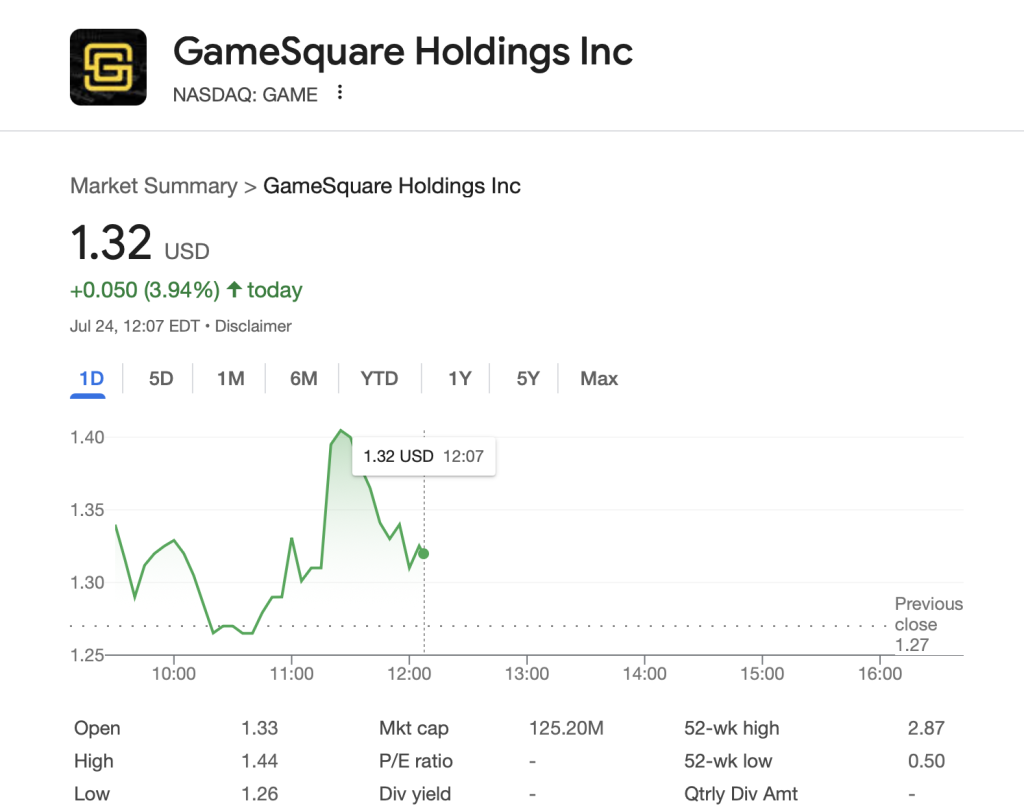Click the green up arrow next to today
Viewport: 1024px width, 810px height.
click(x=234, y=290)
